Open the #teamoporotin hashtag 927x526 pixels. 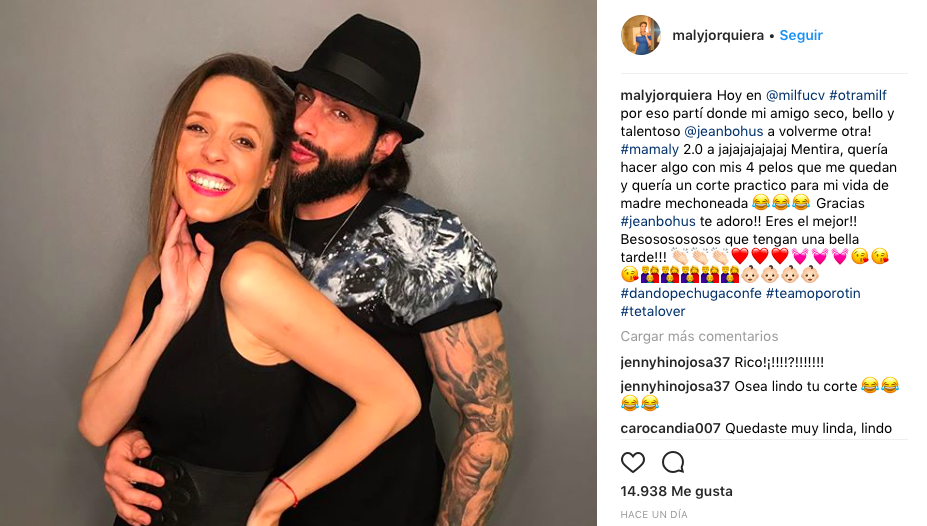pyautogui.click(x=813, y=293)
